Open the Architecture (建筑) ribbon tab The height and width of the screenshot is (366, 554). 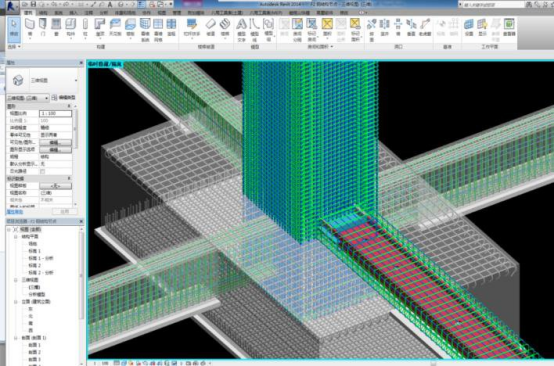28,13
